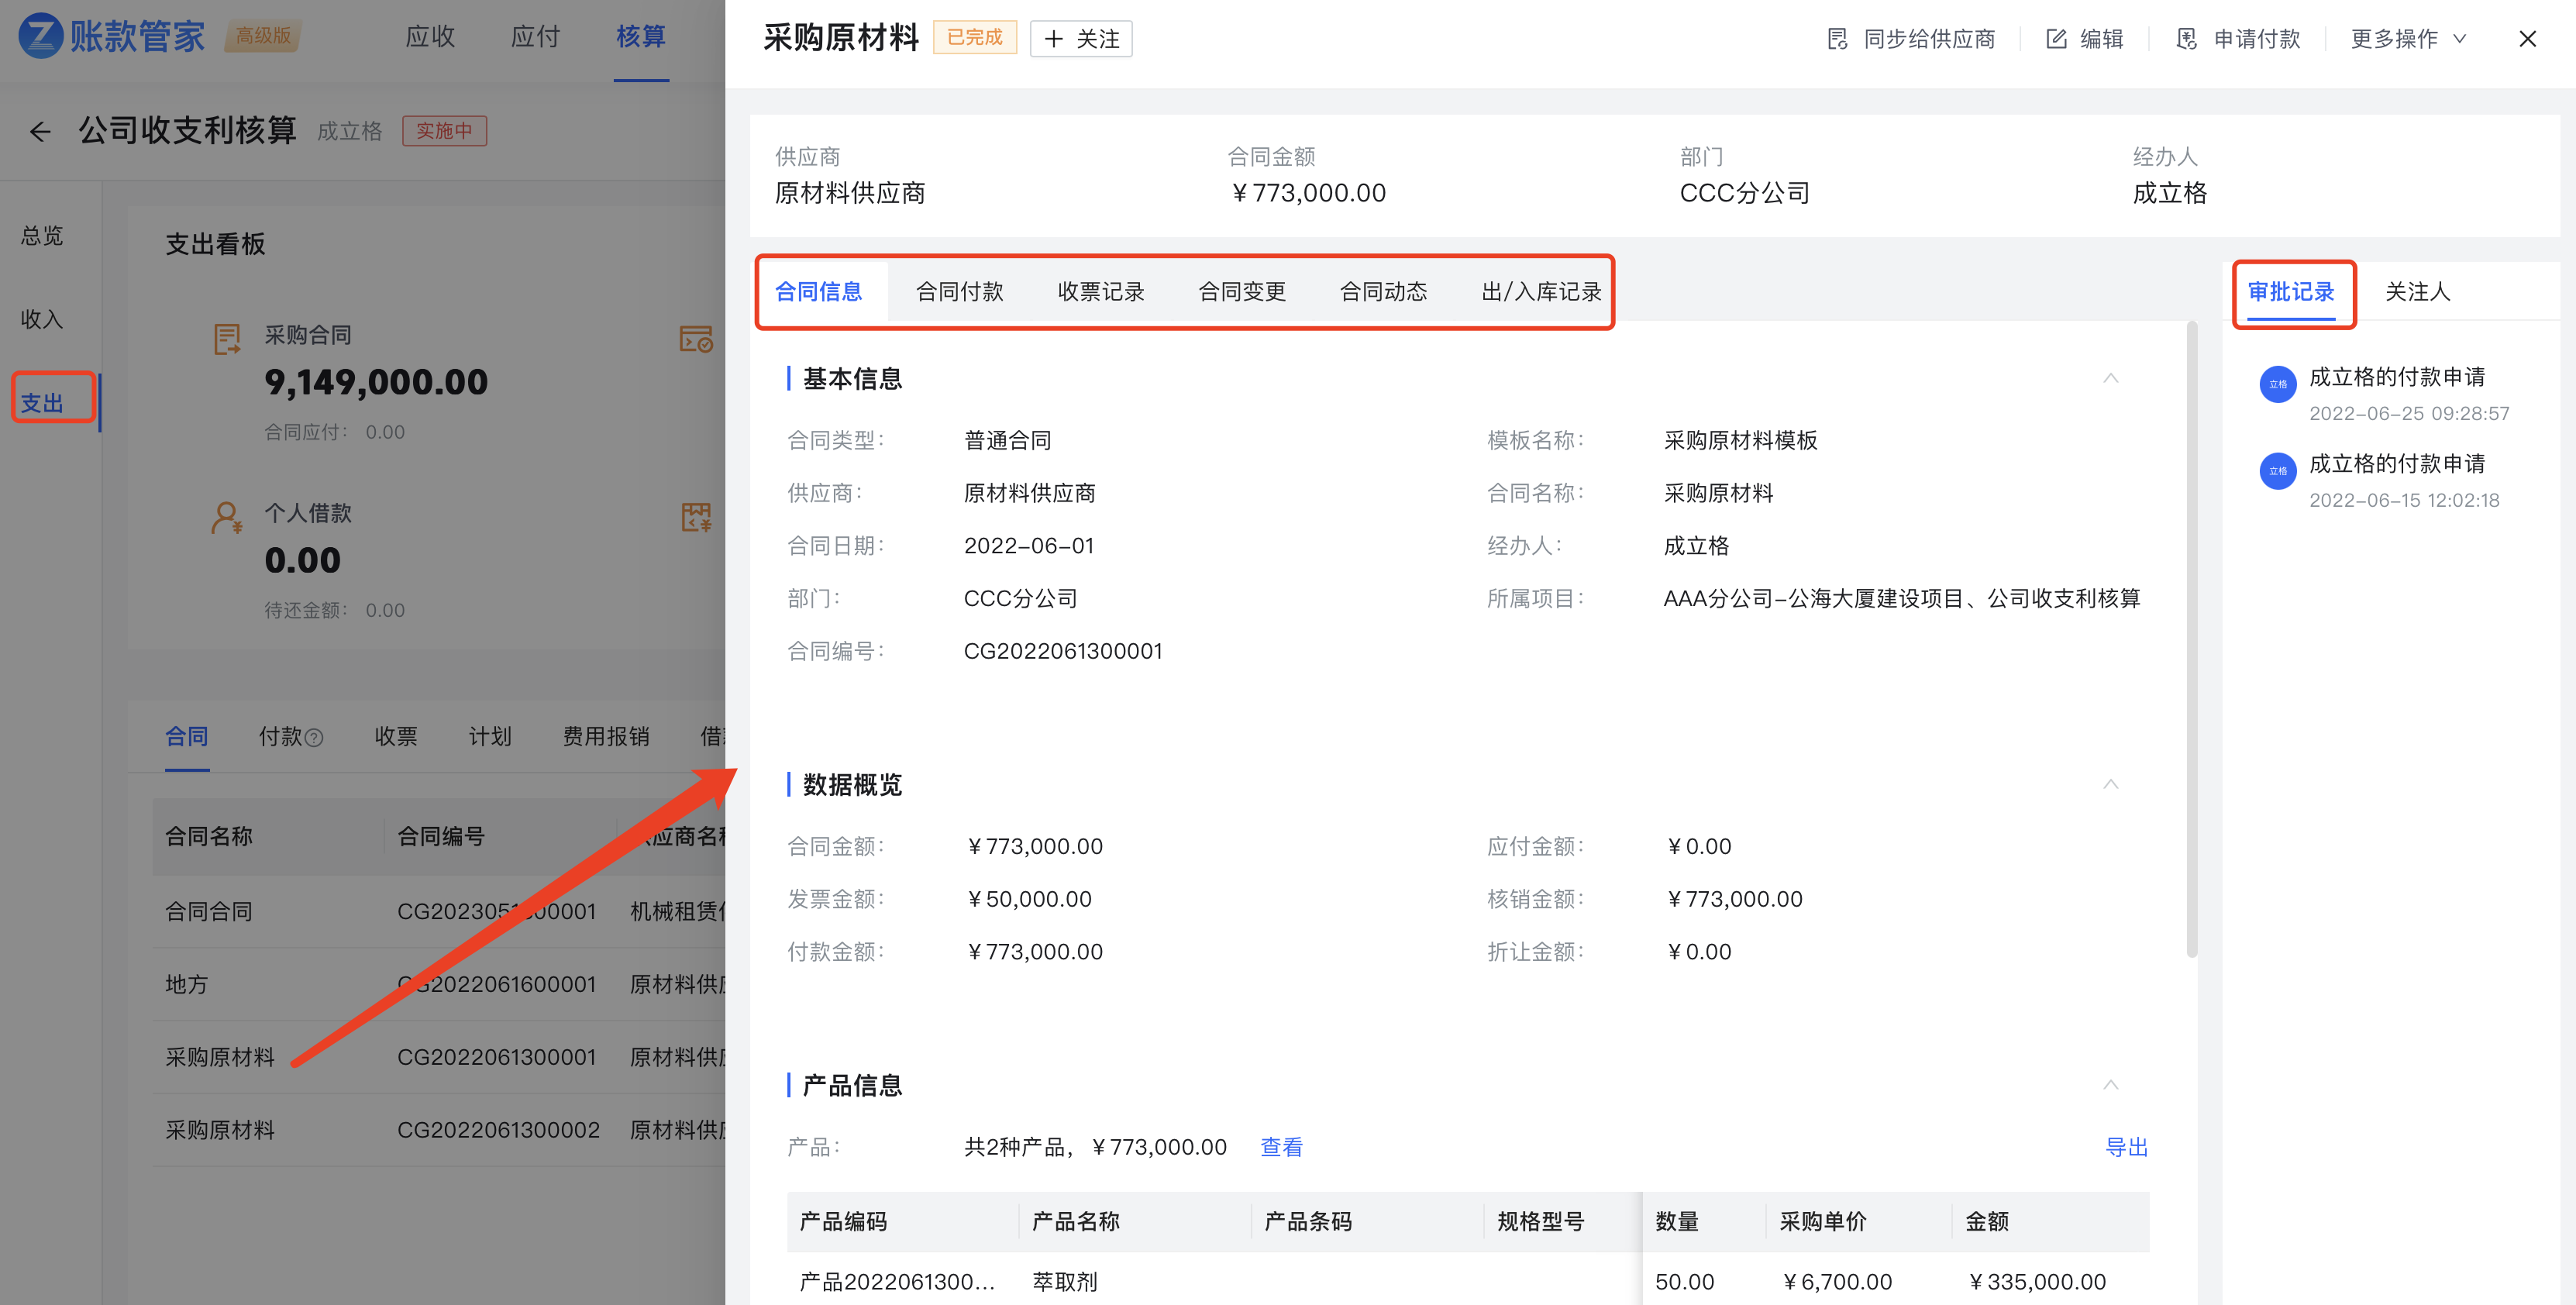Click the 产品名称 column header
The height and width of the screenshot is (1305, 2576).
pos(1075,1222)
